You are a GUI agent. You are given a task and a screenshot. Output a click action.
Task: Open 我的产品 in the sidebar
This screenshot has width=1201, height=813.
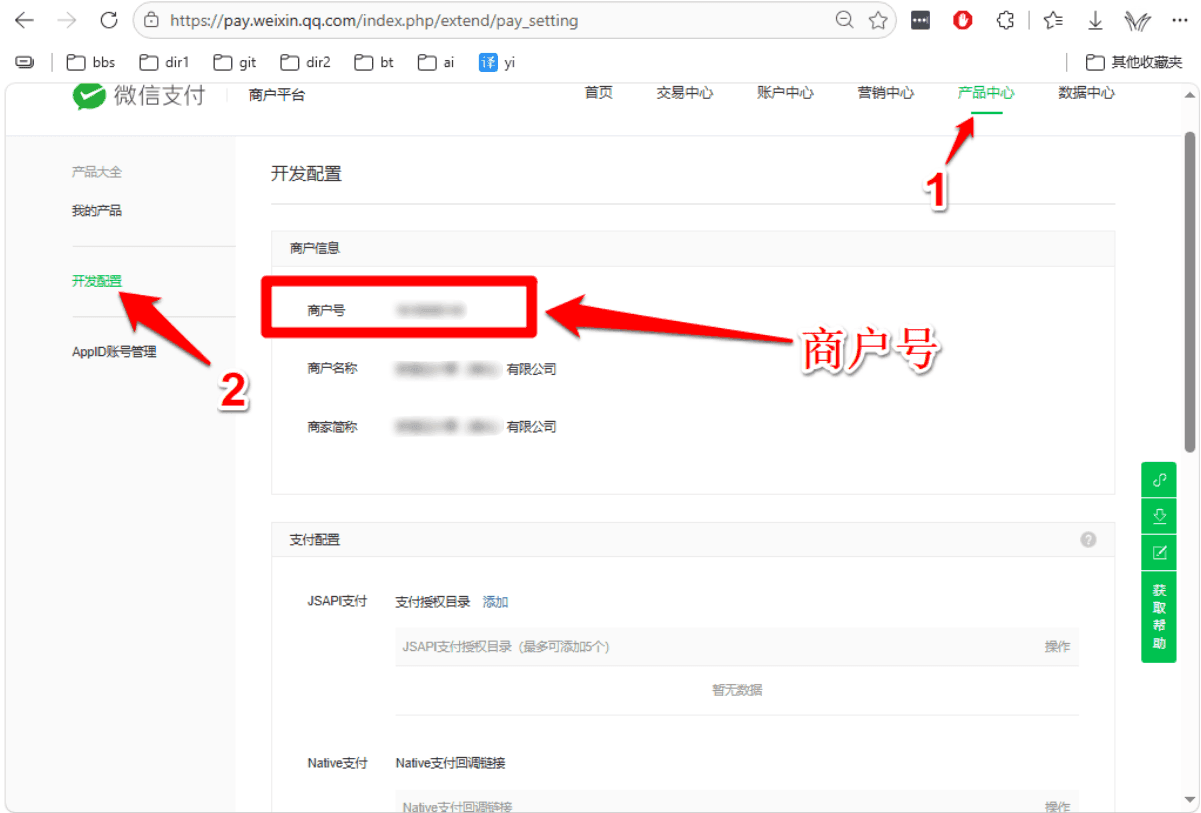[x=97, y=211]
